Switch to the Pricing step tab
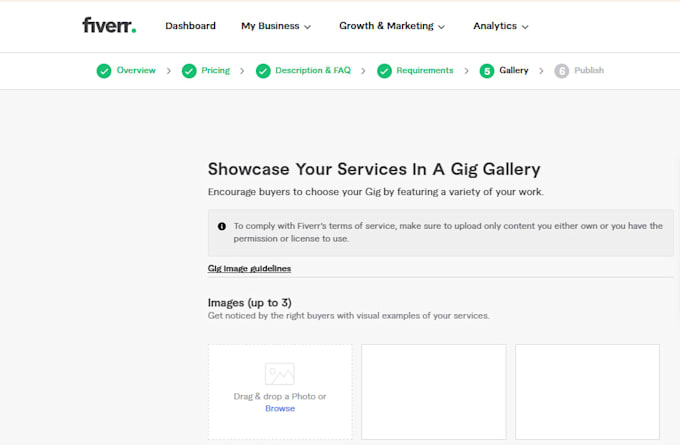 click(216, 70)
